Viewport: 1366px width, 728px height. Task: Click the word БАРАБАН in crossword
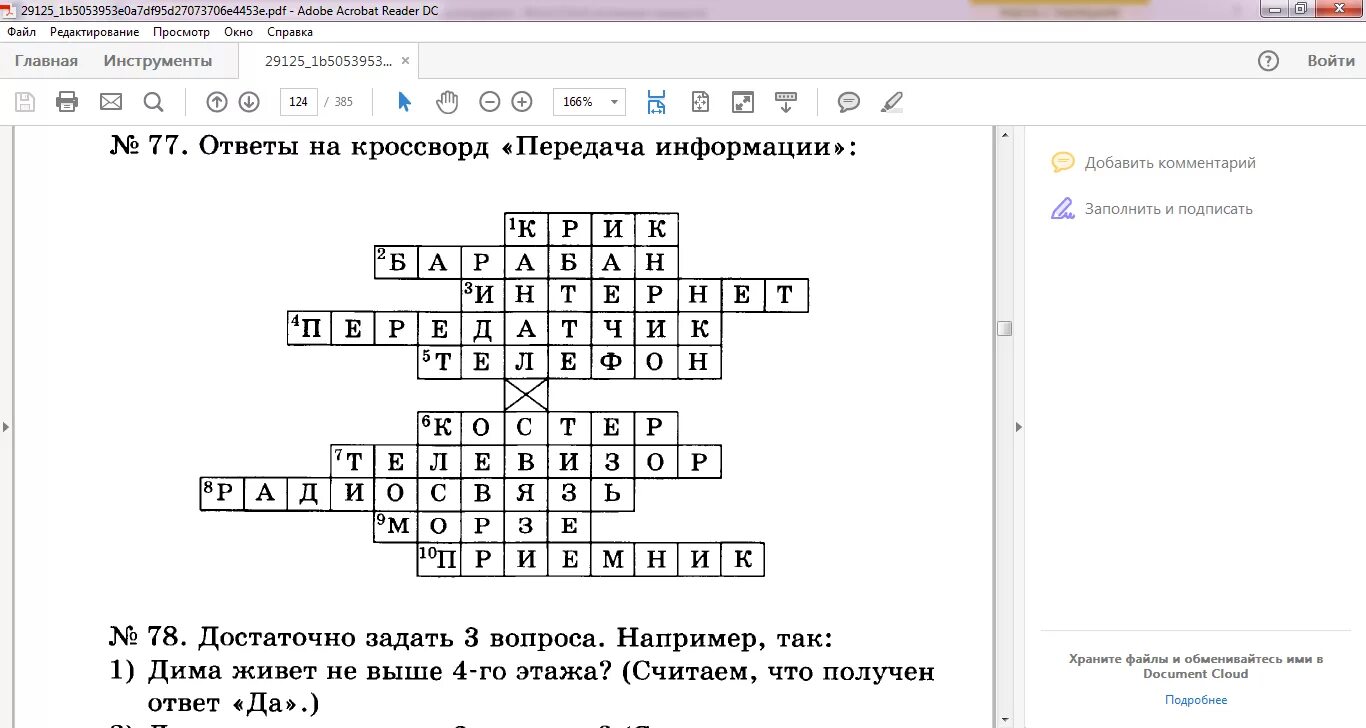(x=526, y=262)
